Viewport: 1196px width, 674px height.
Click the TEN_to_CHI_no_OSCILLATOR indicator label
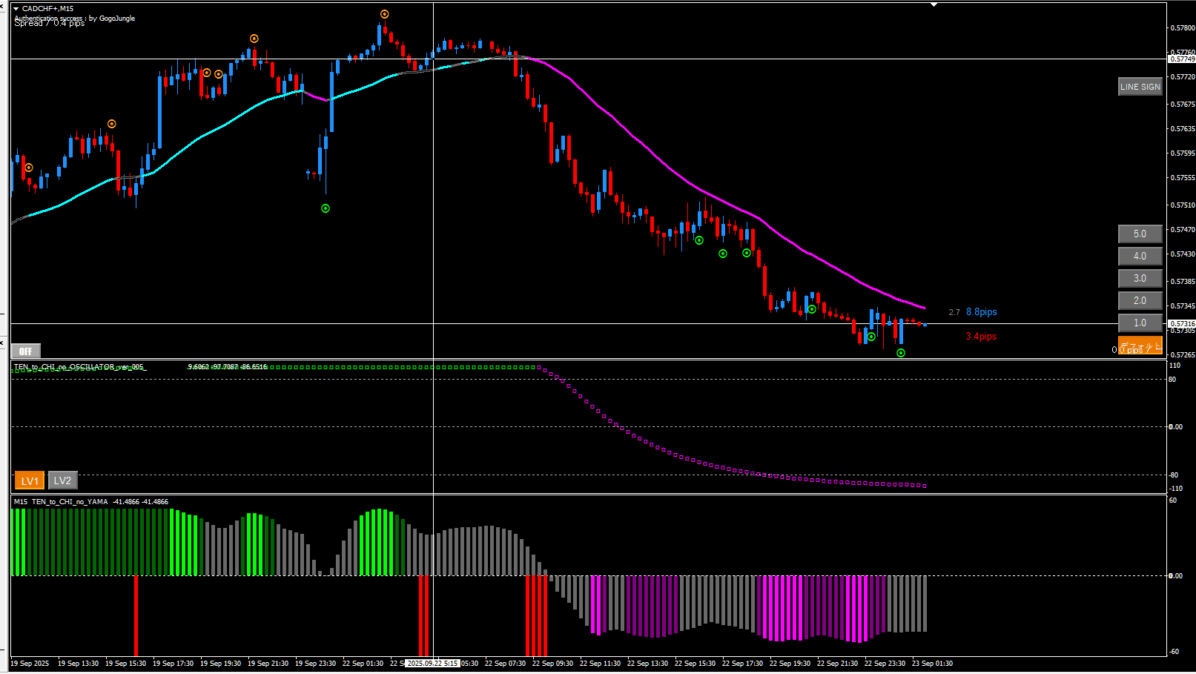(x=80, y=367)
